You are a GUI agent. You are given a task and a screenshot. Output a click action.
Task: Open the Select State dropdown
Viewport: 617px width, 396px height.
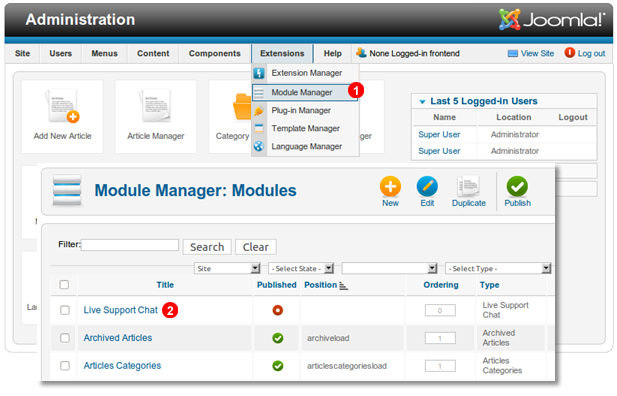tap(301, 268)
